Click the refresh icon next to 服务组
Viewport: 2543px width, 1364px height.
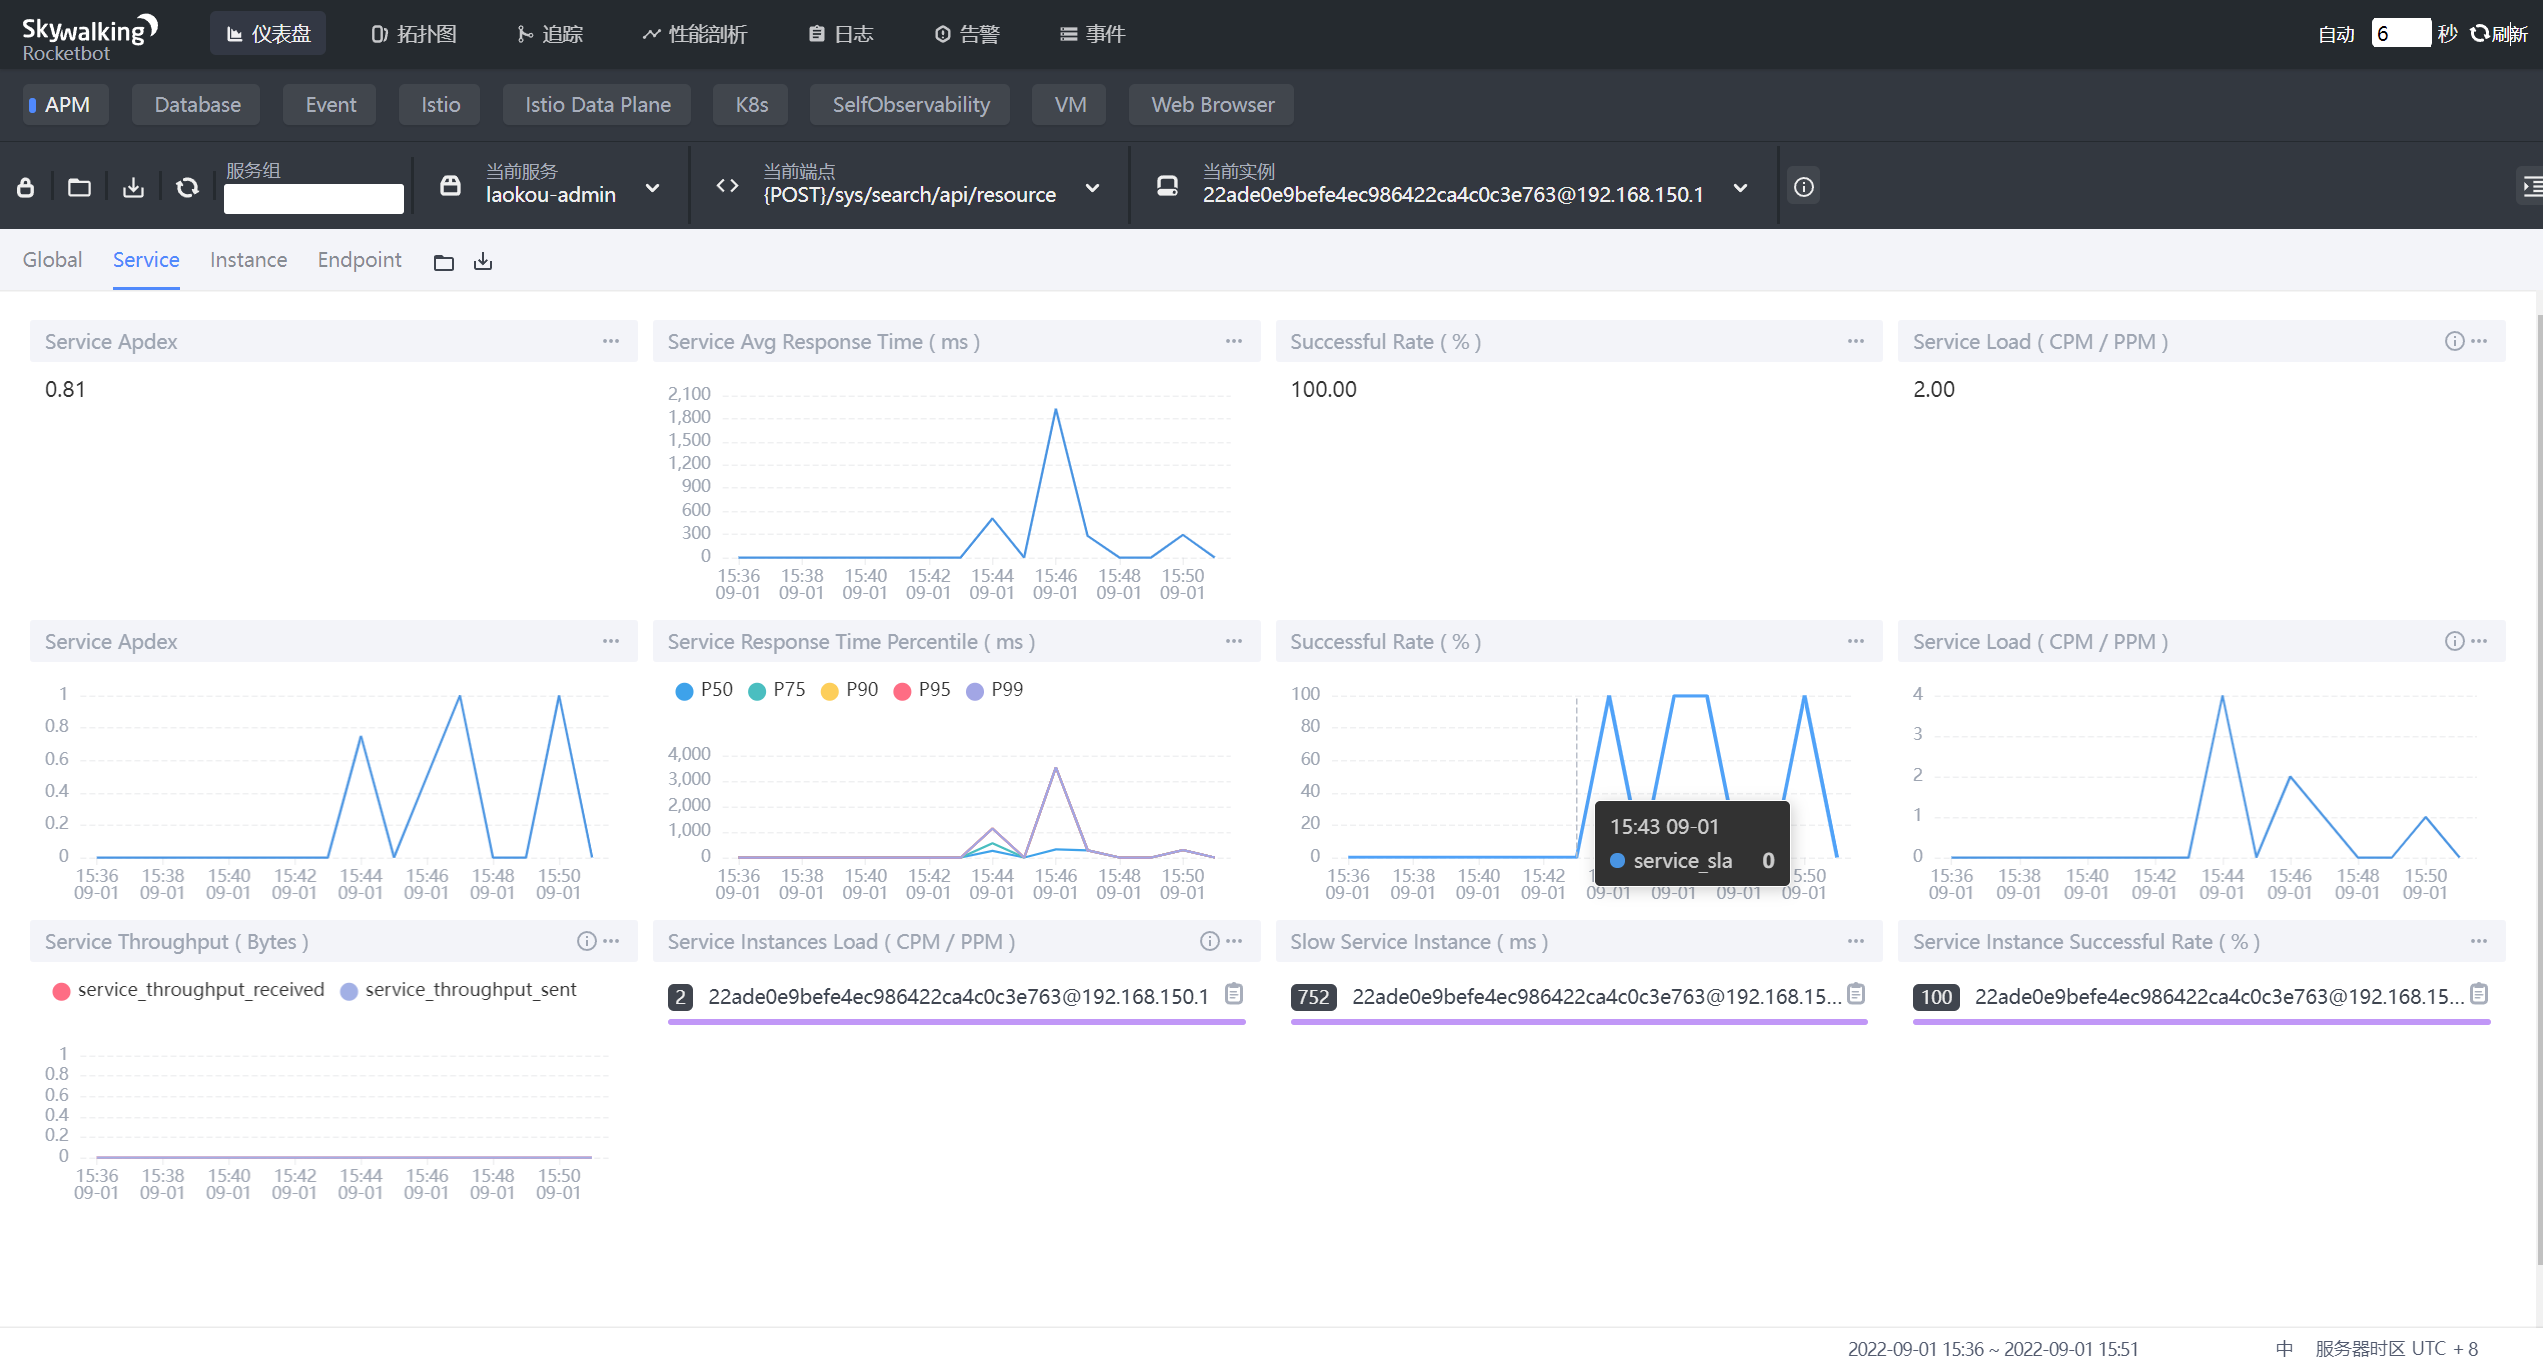(187, 188)
